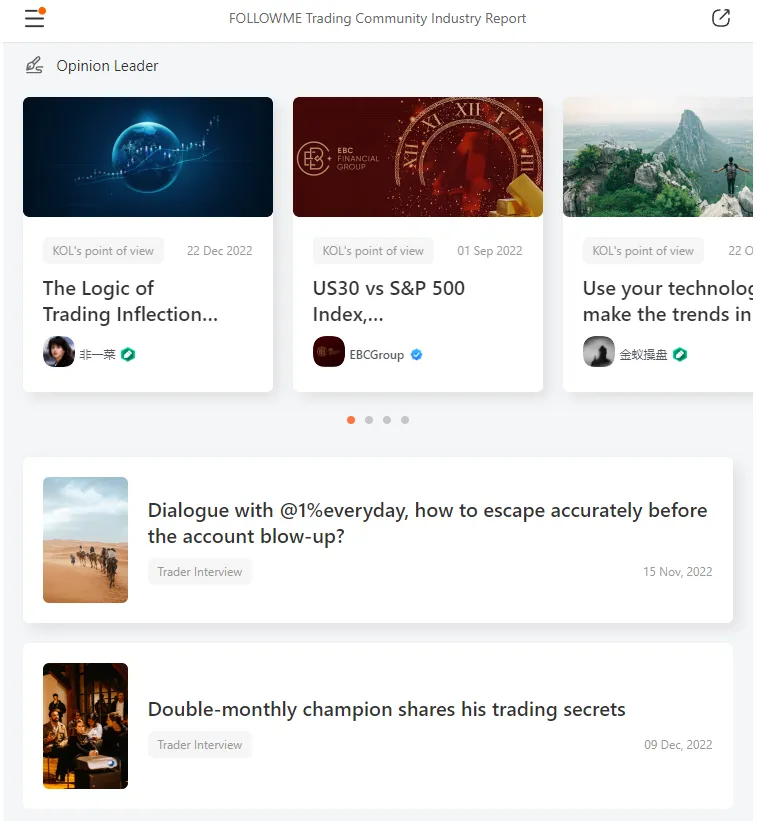Click Trader Interview tag on 1%everyday dialogue
757x821 pixels.
click(x=200, y=572)
